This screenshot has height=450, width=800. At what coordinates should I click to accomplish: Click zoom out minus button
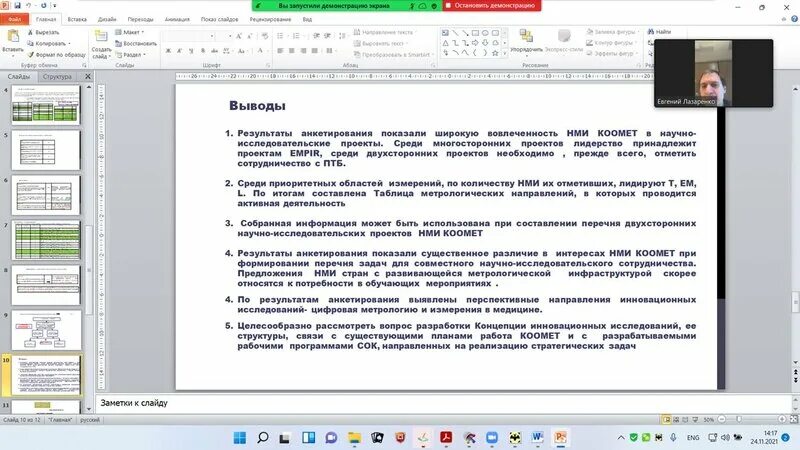tap(721, 419)
